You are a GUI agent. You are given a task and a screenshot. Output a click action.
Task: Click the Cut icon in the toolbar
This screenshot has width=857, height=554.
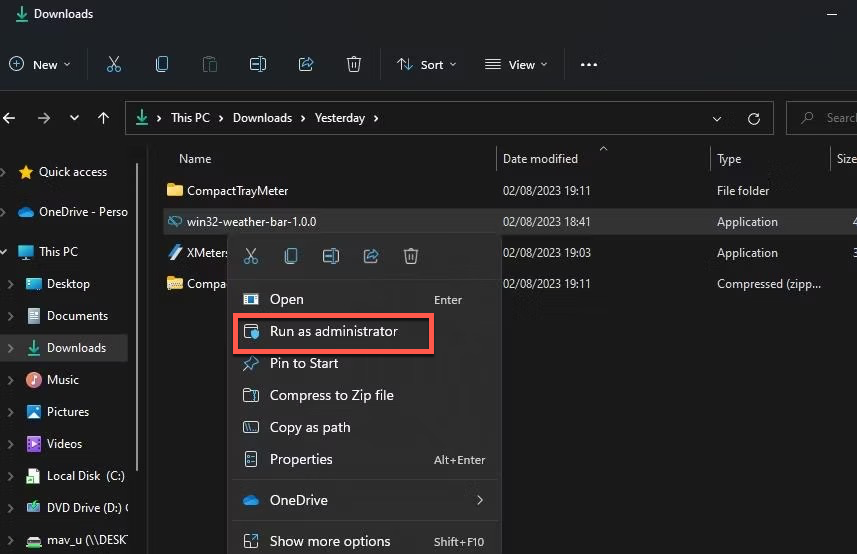[113, 64]
